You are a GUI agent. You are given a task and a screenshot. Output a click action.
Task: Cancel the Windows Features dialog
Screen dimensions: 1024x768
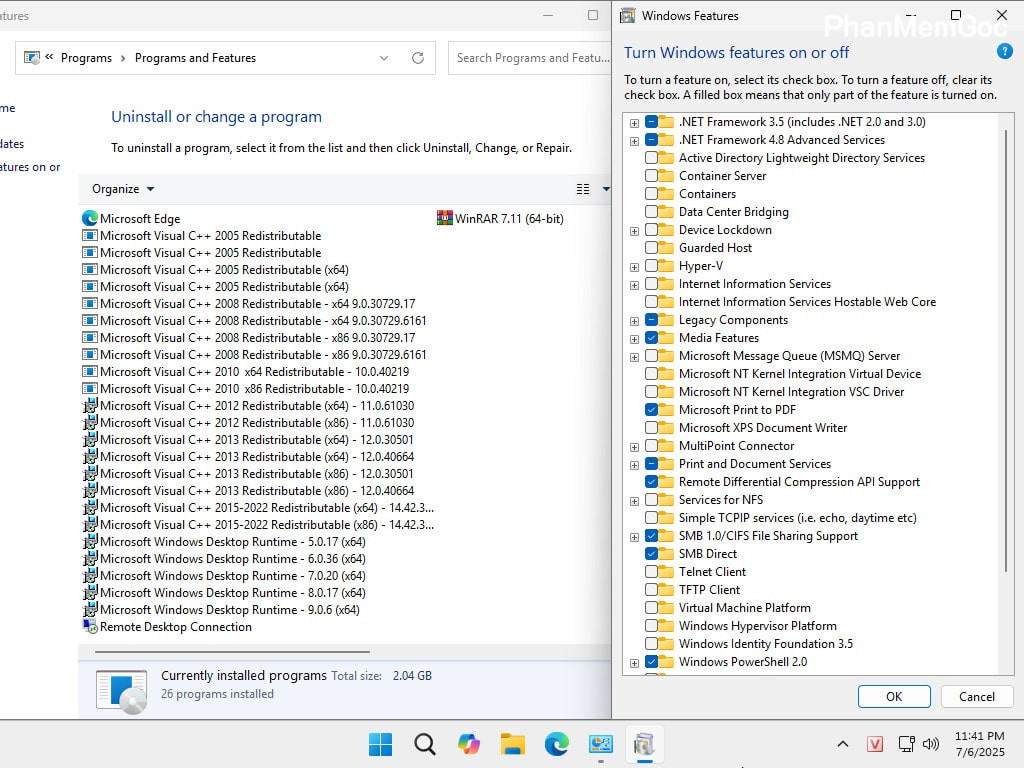pos(976,696)
